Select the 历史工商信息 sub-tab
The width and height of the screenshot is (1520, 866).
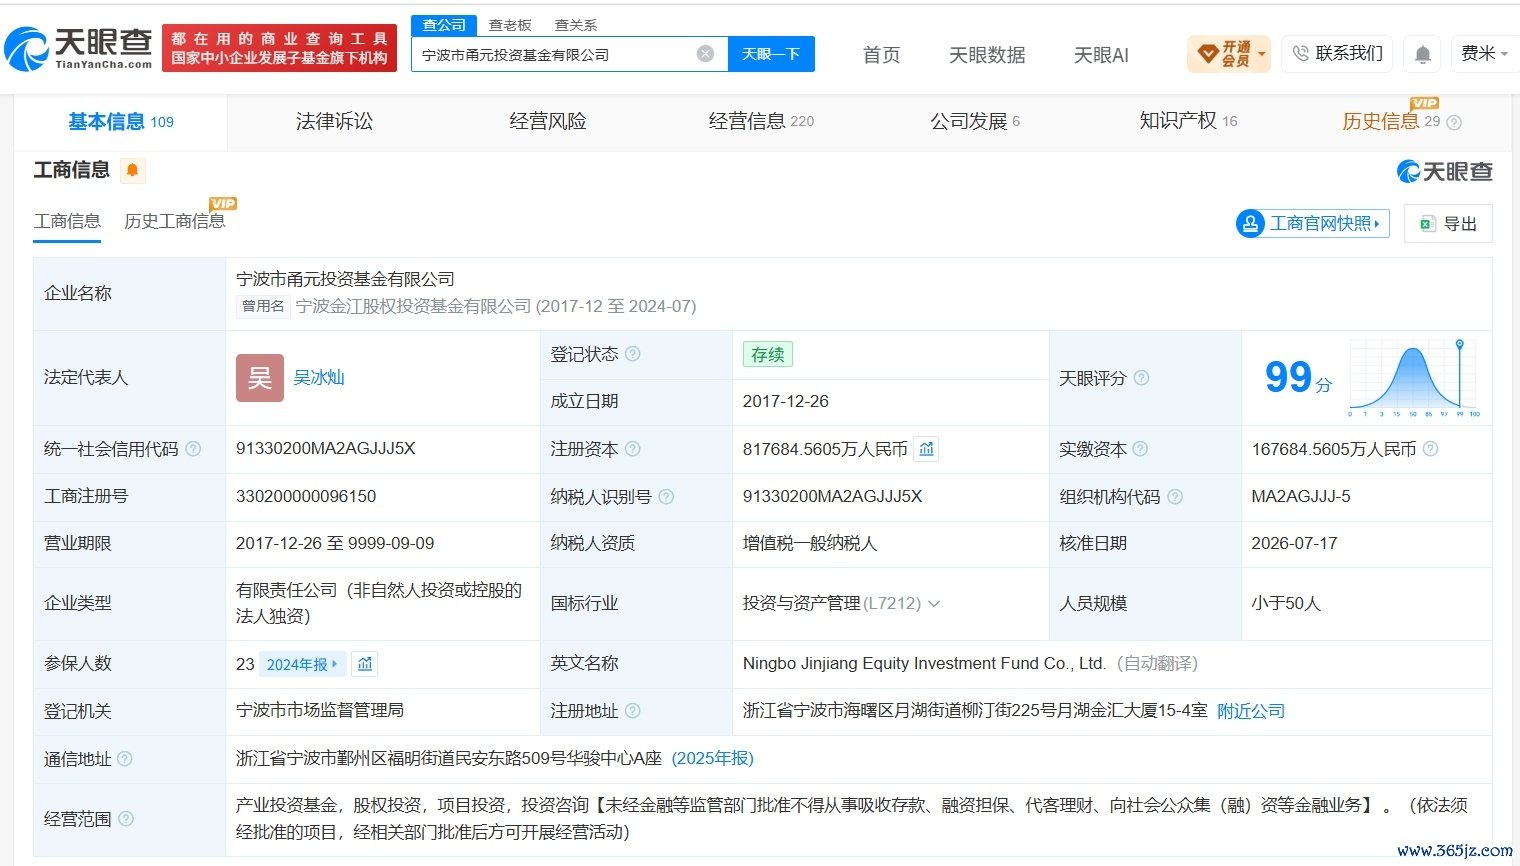(175, 221)
